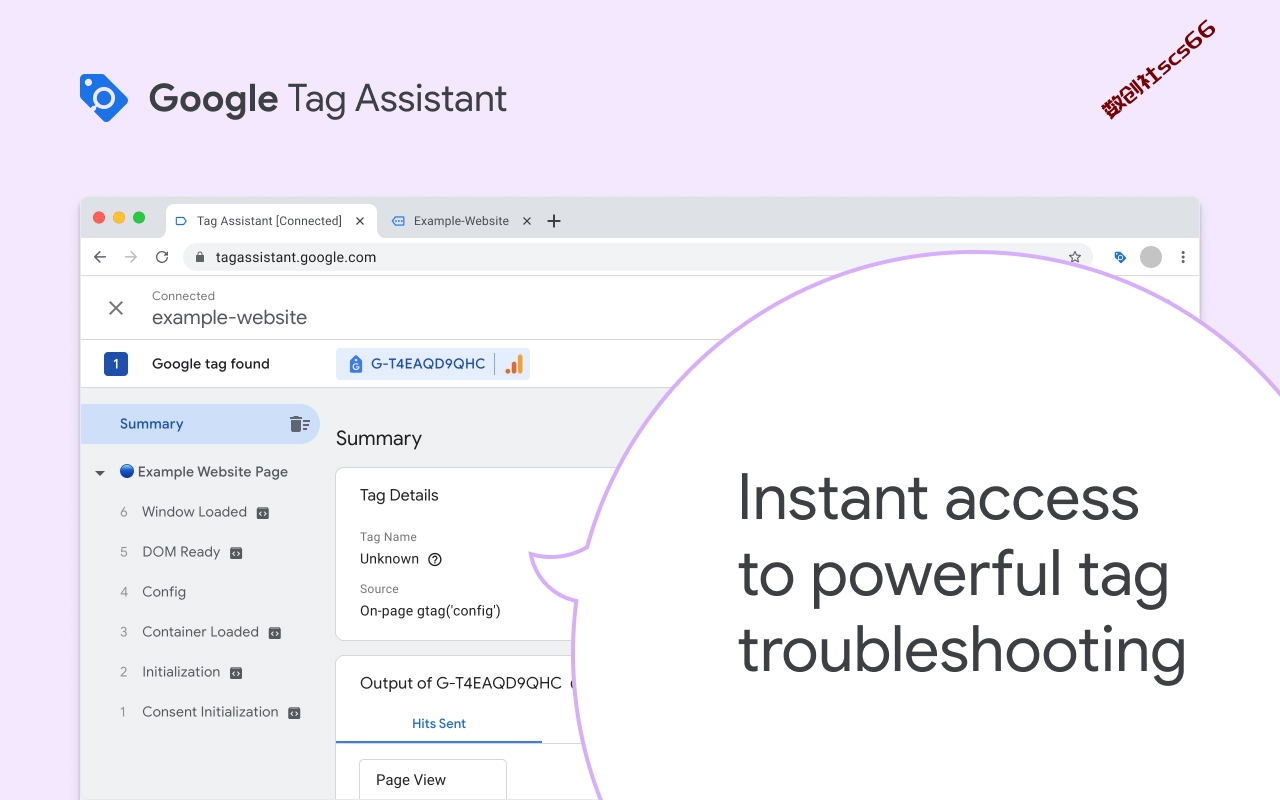Screen dimensions: 1280x800
Task: Close the Tag Assistant [Connected] tab
Action: click(x=360, y=221)
